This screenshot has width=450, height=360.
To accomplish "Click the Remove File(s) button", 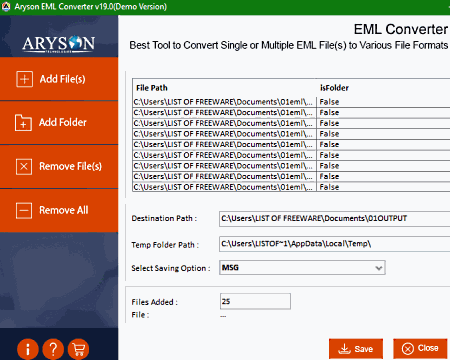I will [59, 166].
